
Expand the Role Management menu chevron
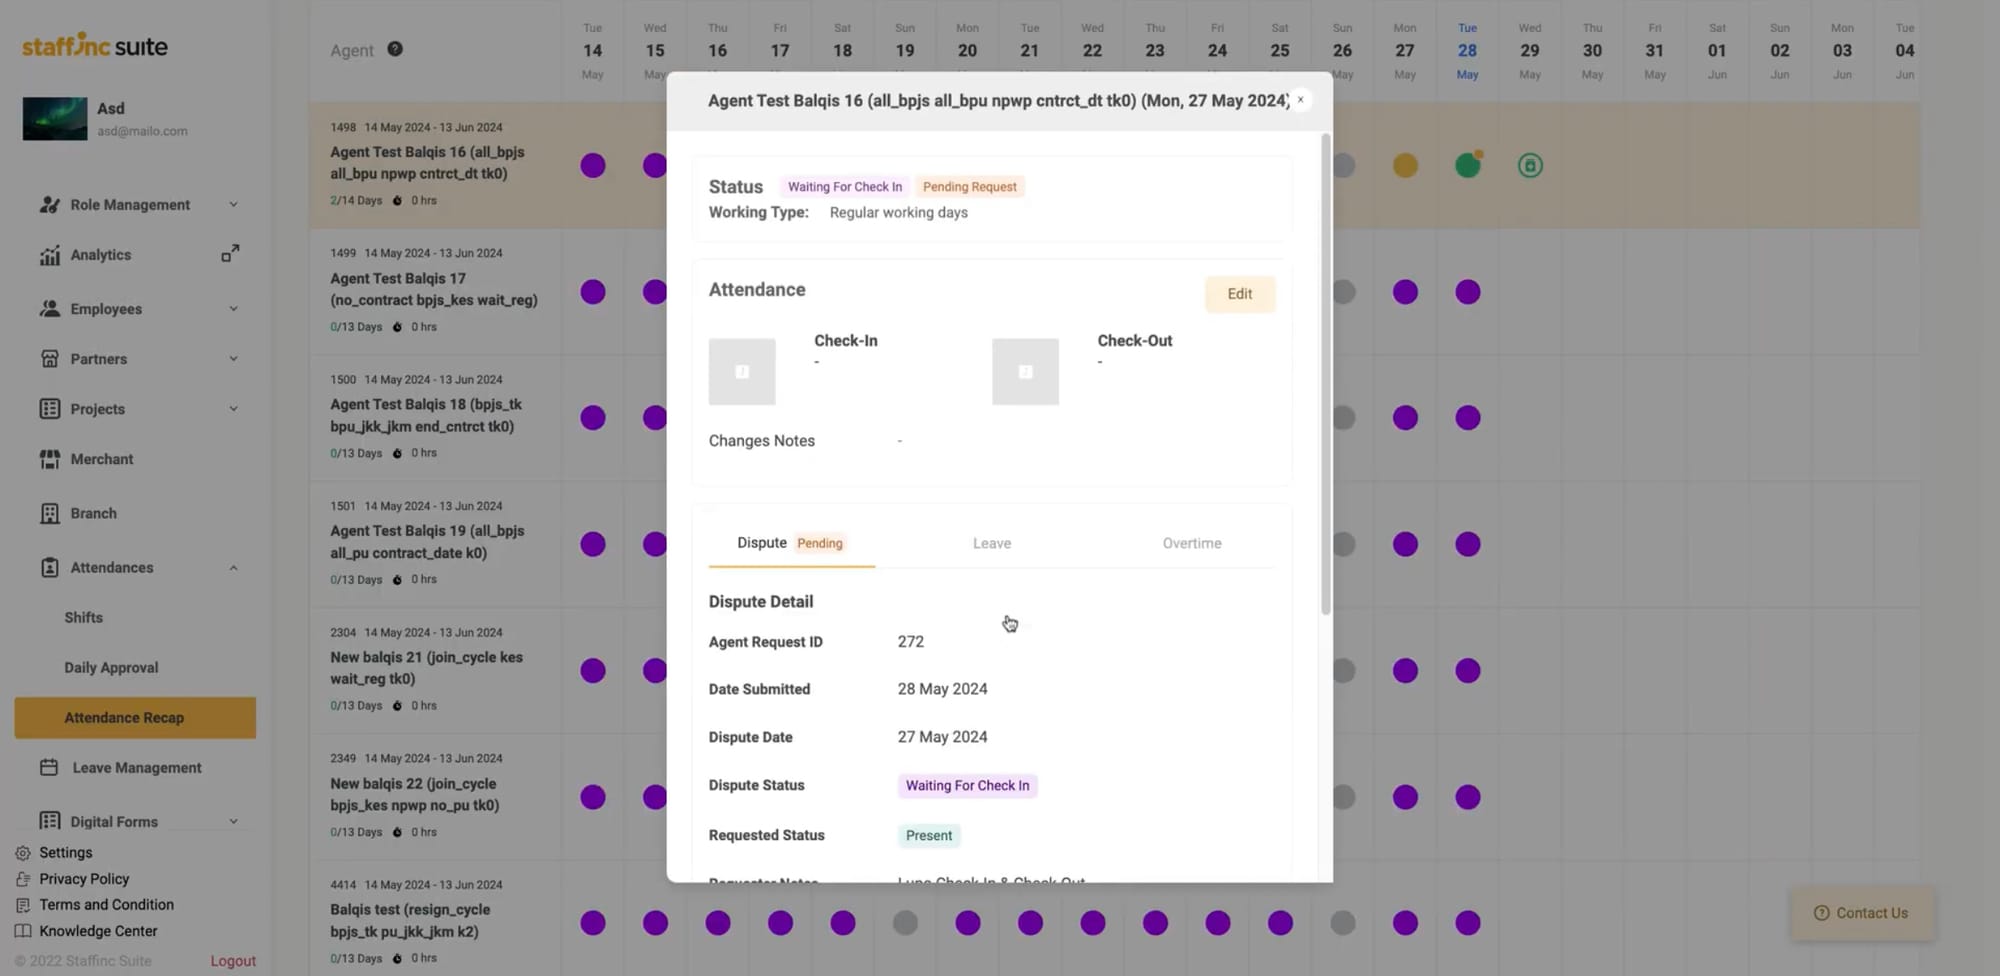point(233,204)
